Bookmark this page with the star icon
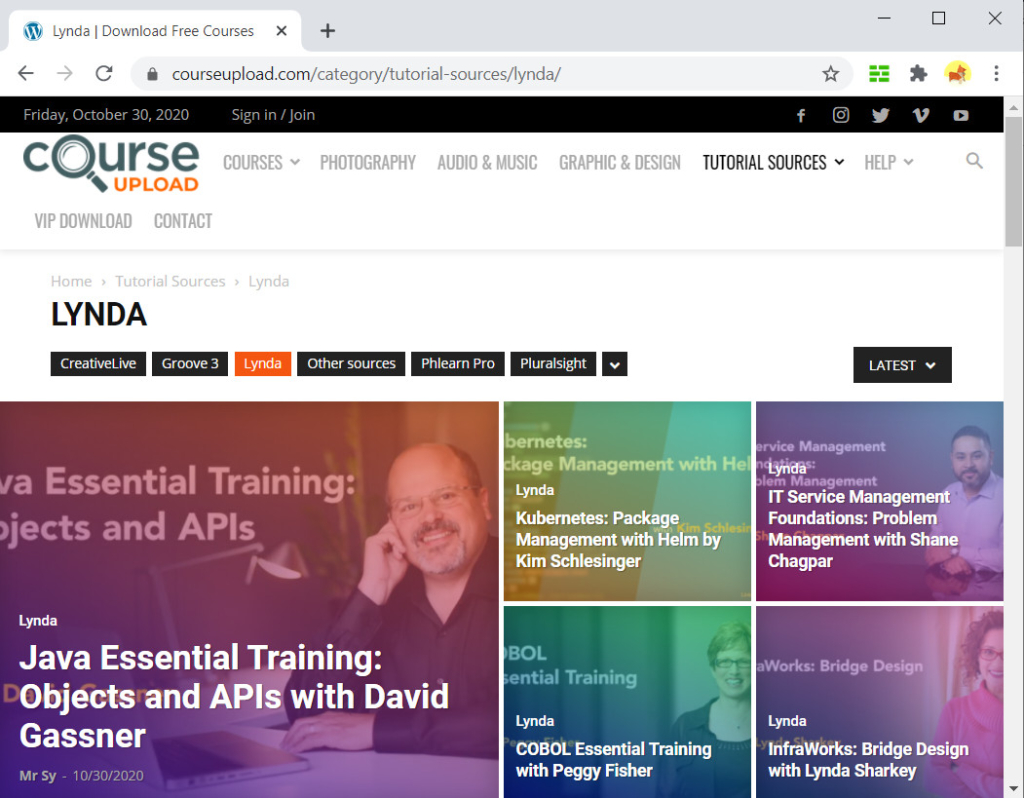Image resolution: width=1024 pixels, height=798 pixels. [x=830, y=74]
